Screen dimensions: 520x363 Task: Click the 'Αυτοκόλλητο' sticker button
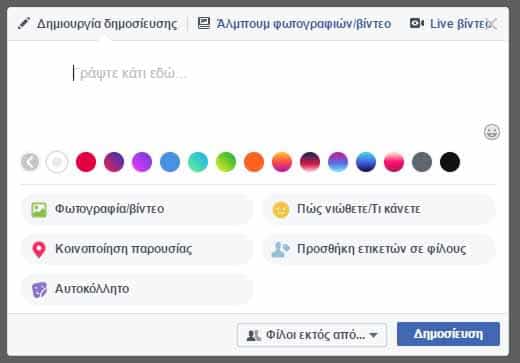coord(138,289)
